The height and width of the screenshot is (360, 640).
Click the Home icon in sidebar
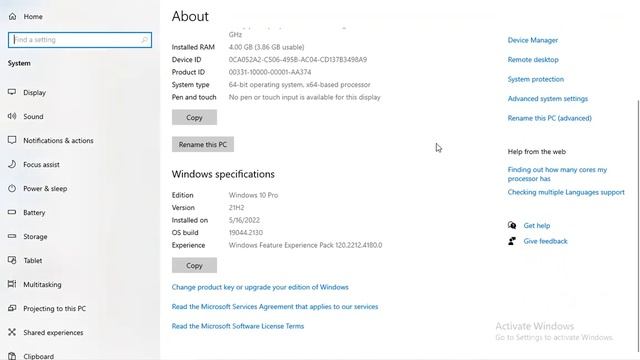point(12,16)
